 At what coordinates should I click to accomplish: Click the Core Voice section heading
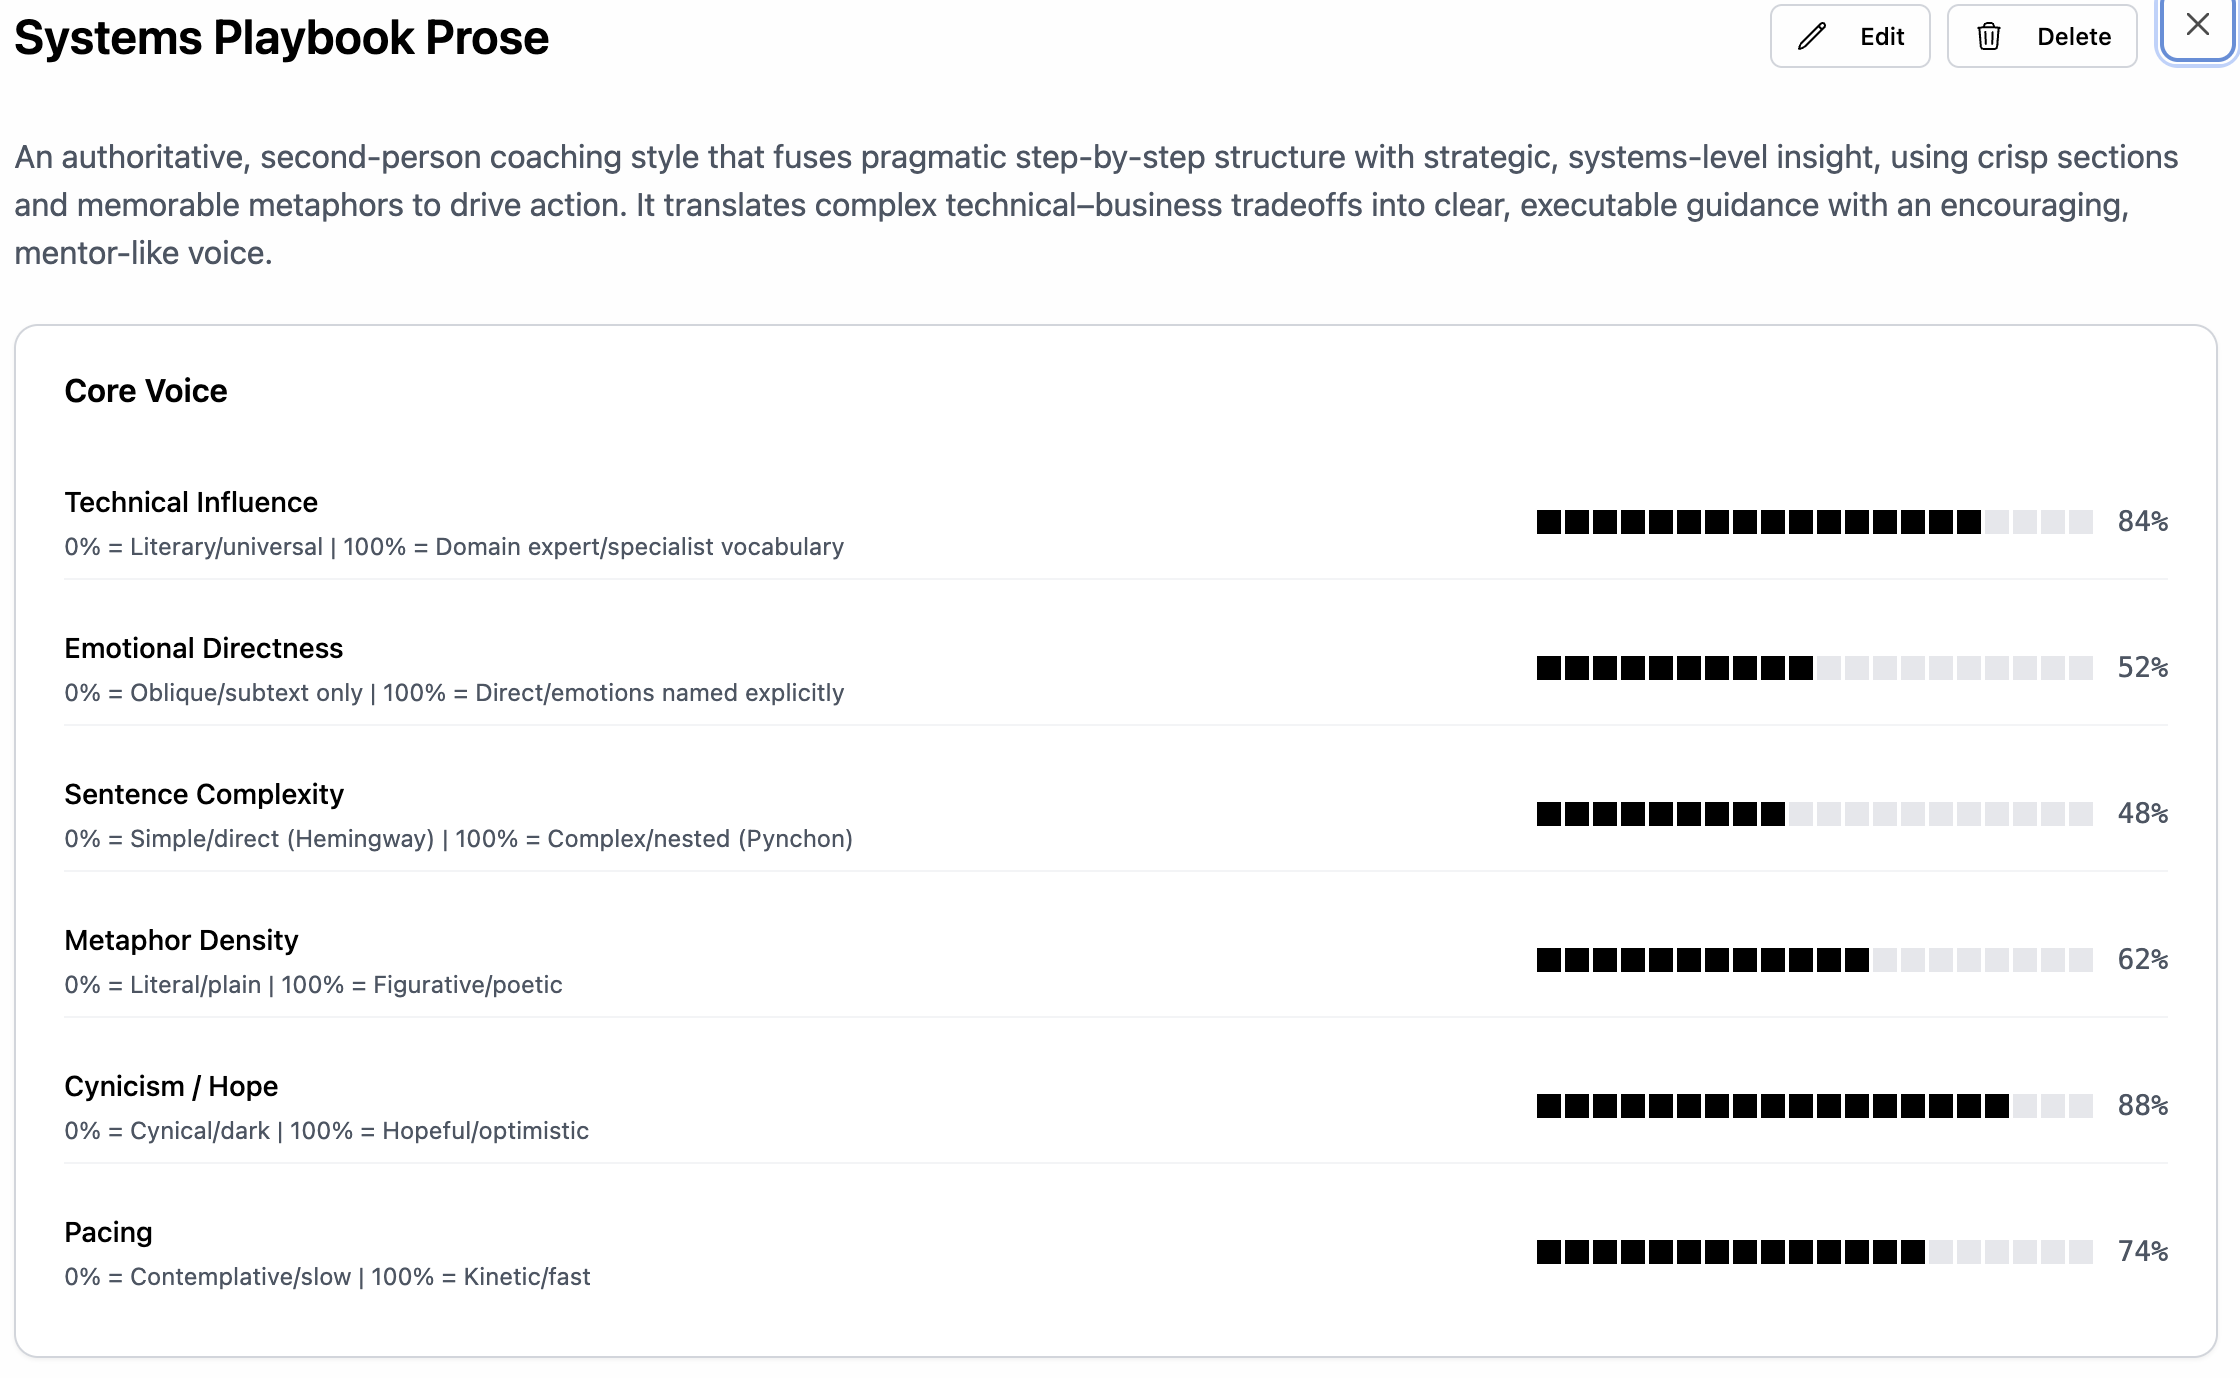tap(146, 391)
